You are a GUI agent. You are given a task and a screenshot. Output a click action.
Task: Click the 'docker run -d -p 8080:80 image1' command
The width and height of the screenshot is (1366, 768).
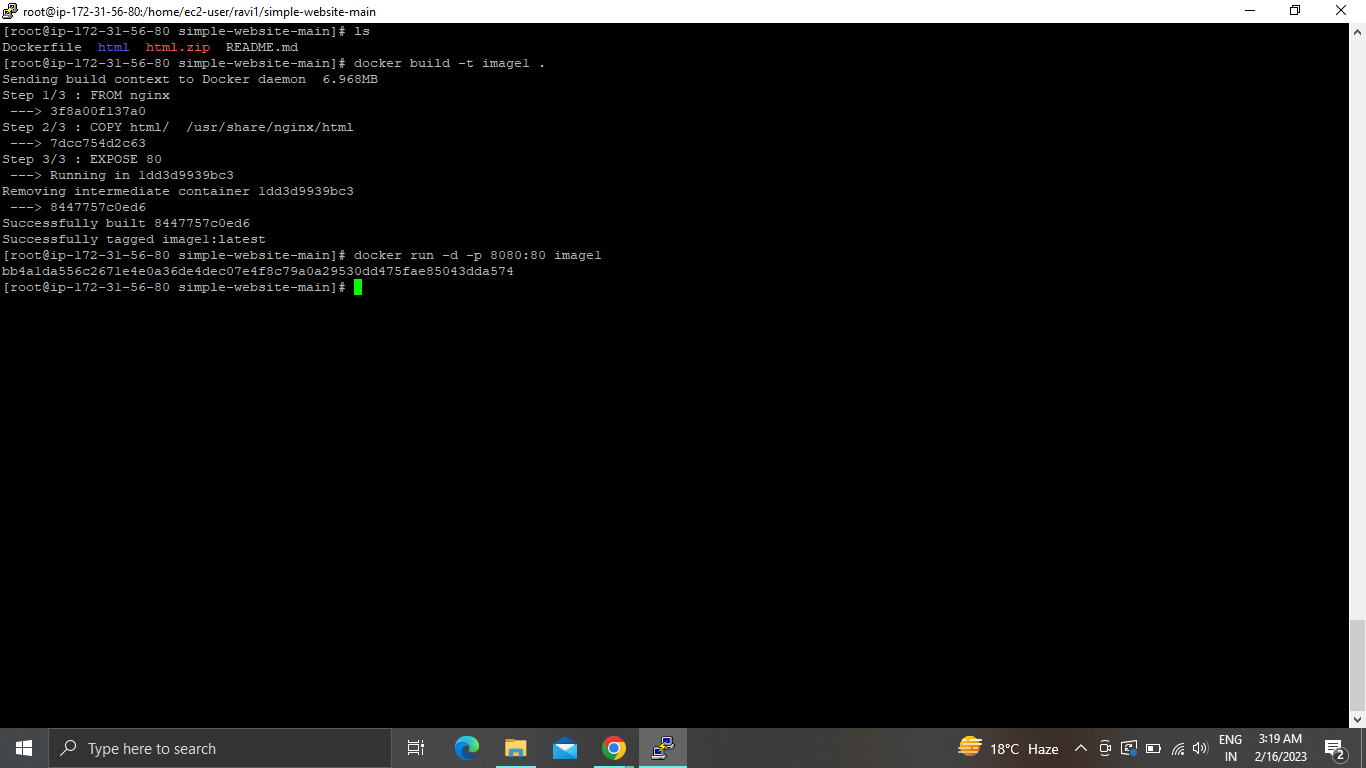point(477,255)
